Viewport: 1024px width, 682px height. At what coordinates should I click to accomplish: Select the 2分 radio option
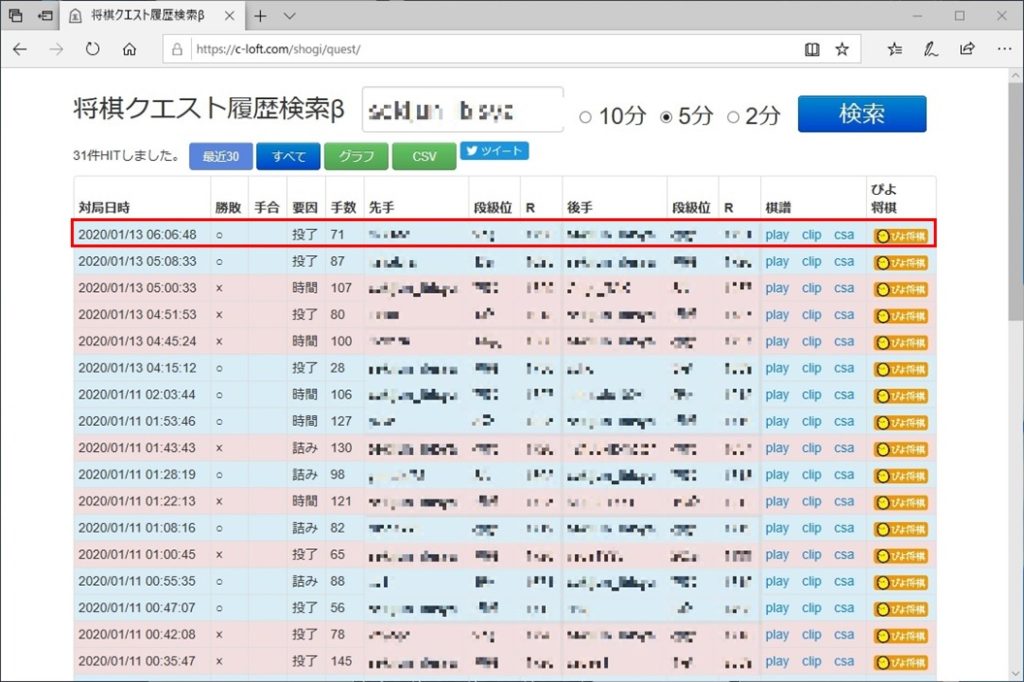(733, 117)
